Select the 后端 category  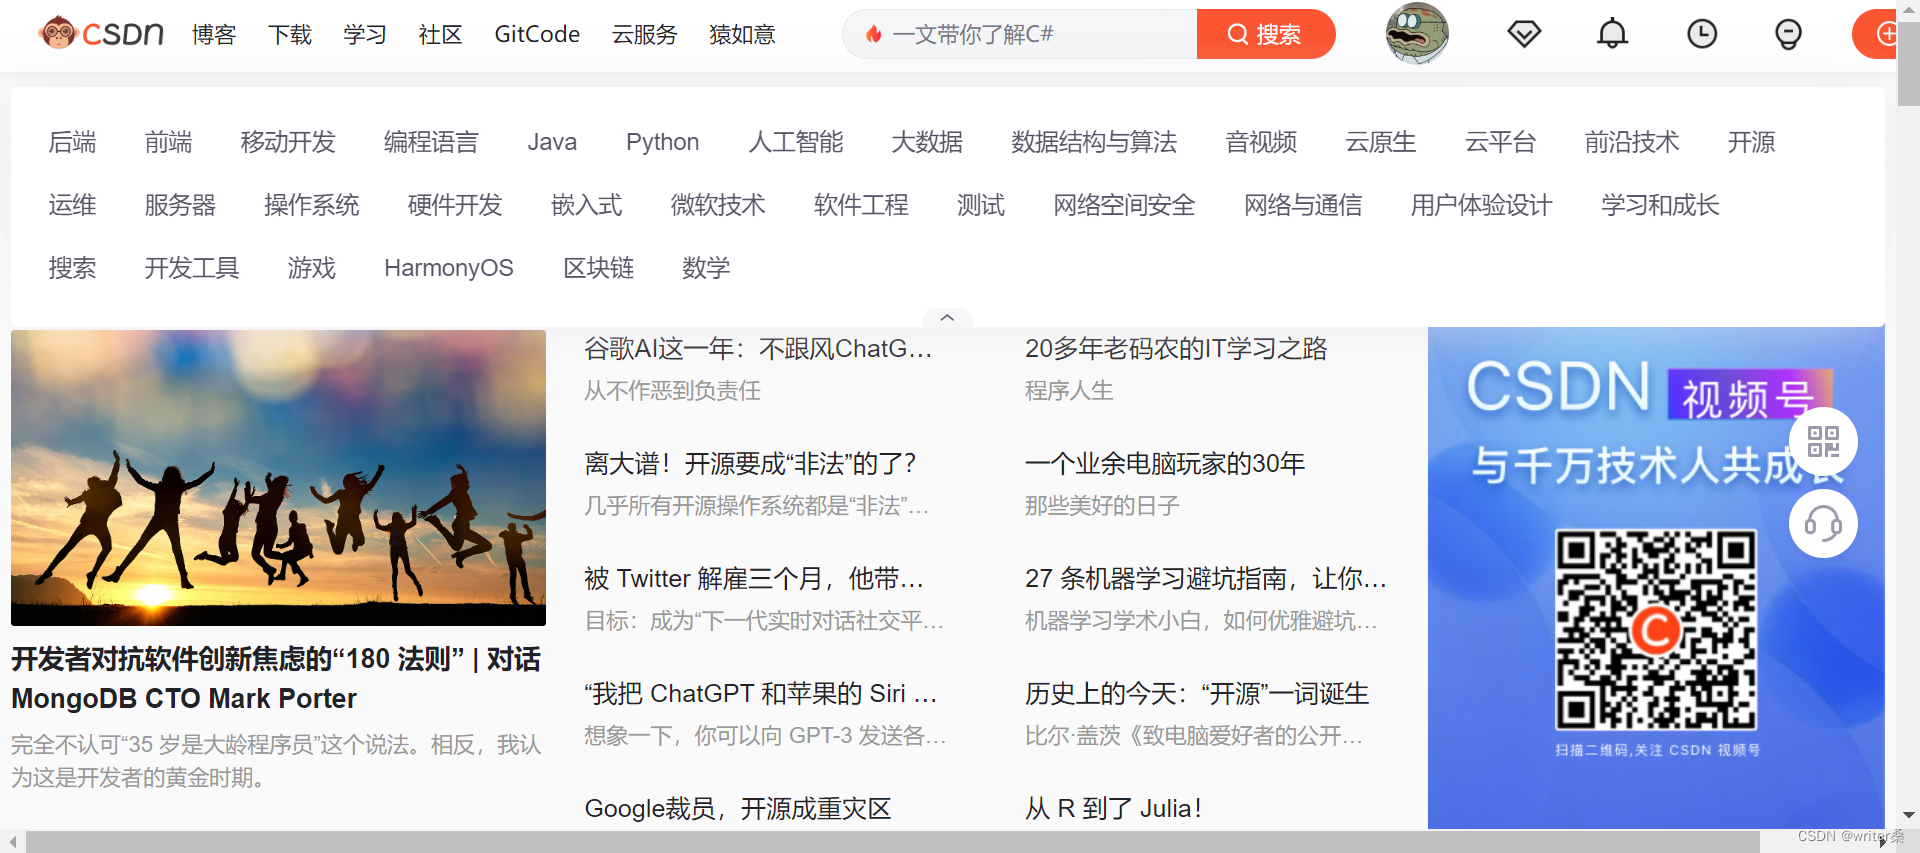click(72, 142)
